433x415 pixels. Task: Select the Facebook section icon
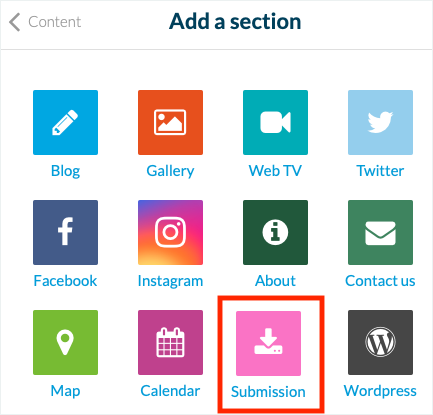pos(65,232)
